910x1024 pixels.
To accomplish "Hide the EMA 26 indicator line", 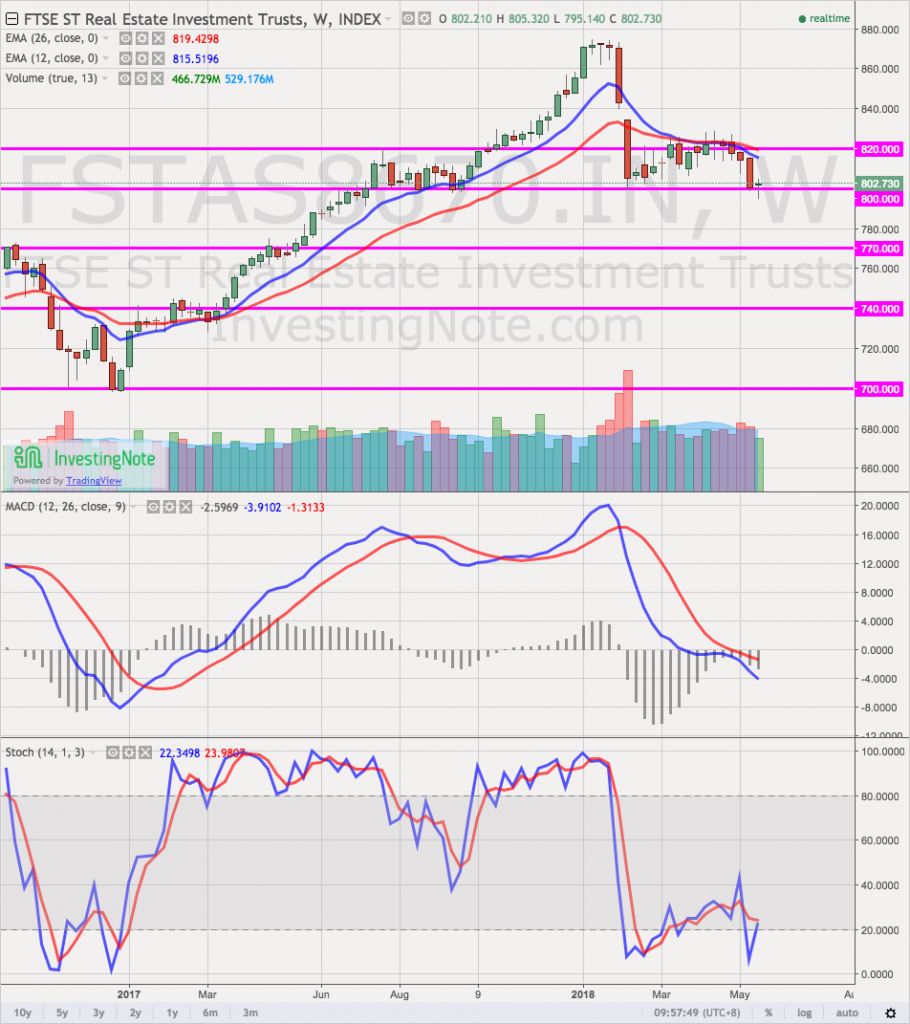I will pos(125,37).
